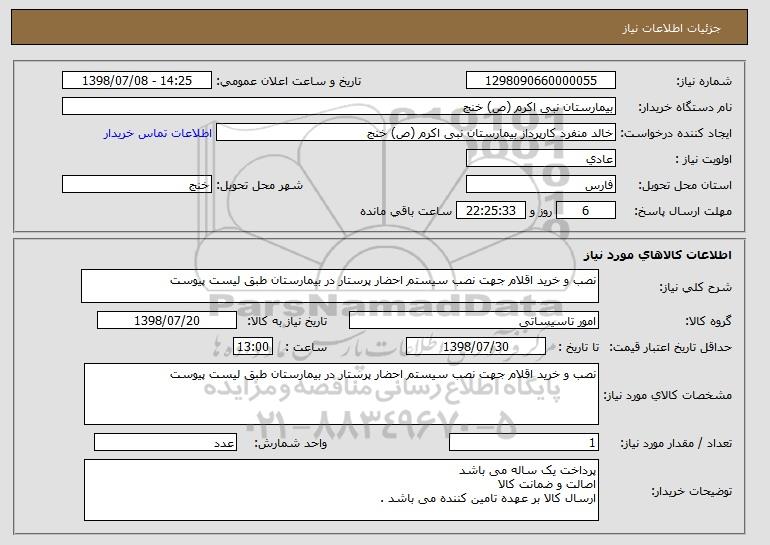Click the اطلاعات کالاهای مورد نیاز section heading
Image resolution: width=770 pixels, height=545 pixels.
click(x=658, y=255)
